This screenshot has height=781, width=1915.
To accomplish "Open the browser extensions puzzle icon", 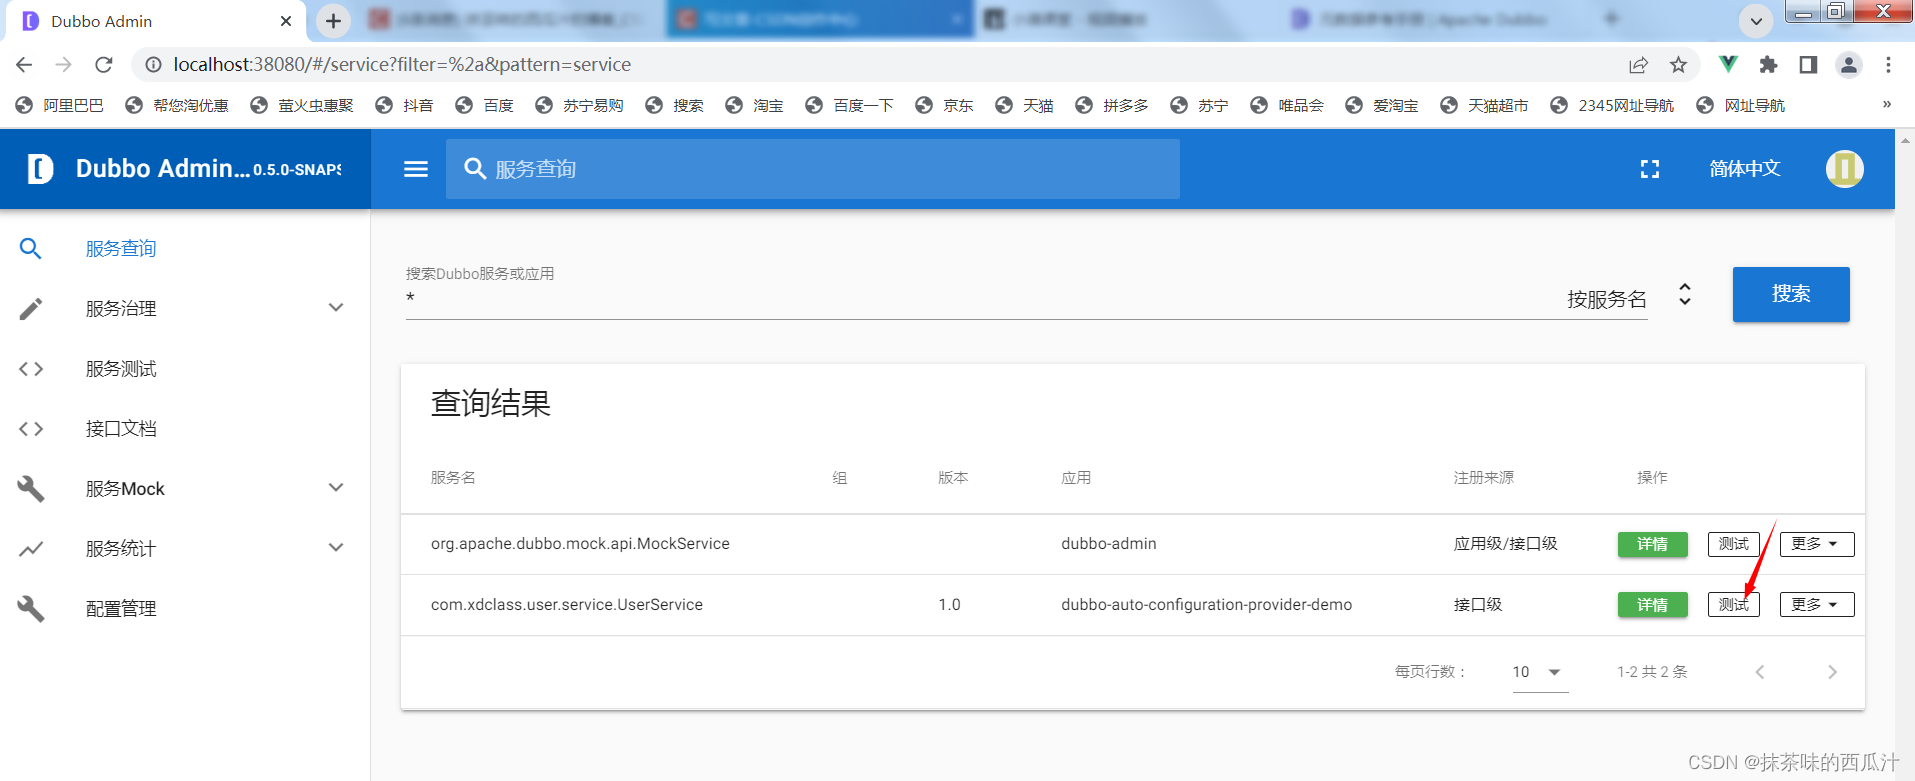I will click(1768, 65).
